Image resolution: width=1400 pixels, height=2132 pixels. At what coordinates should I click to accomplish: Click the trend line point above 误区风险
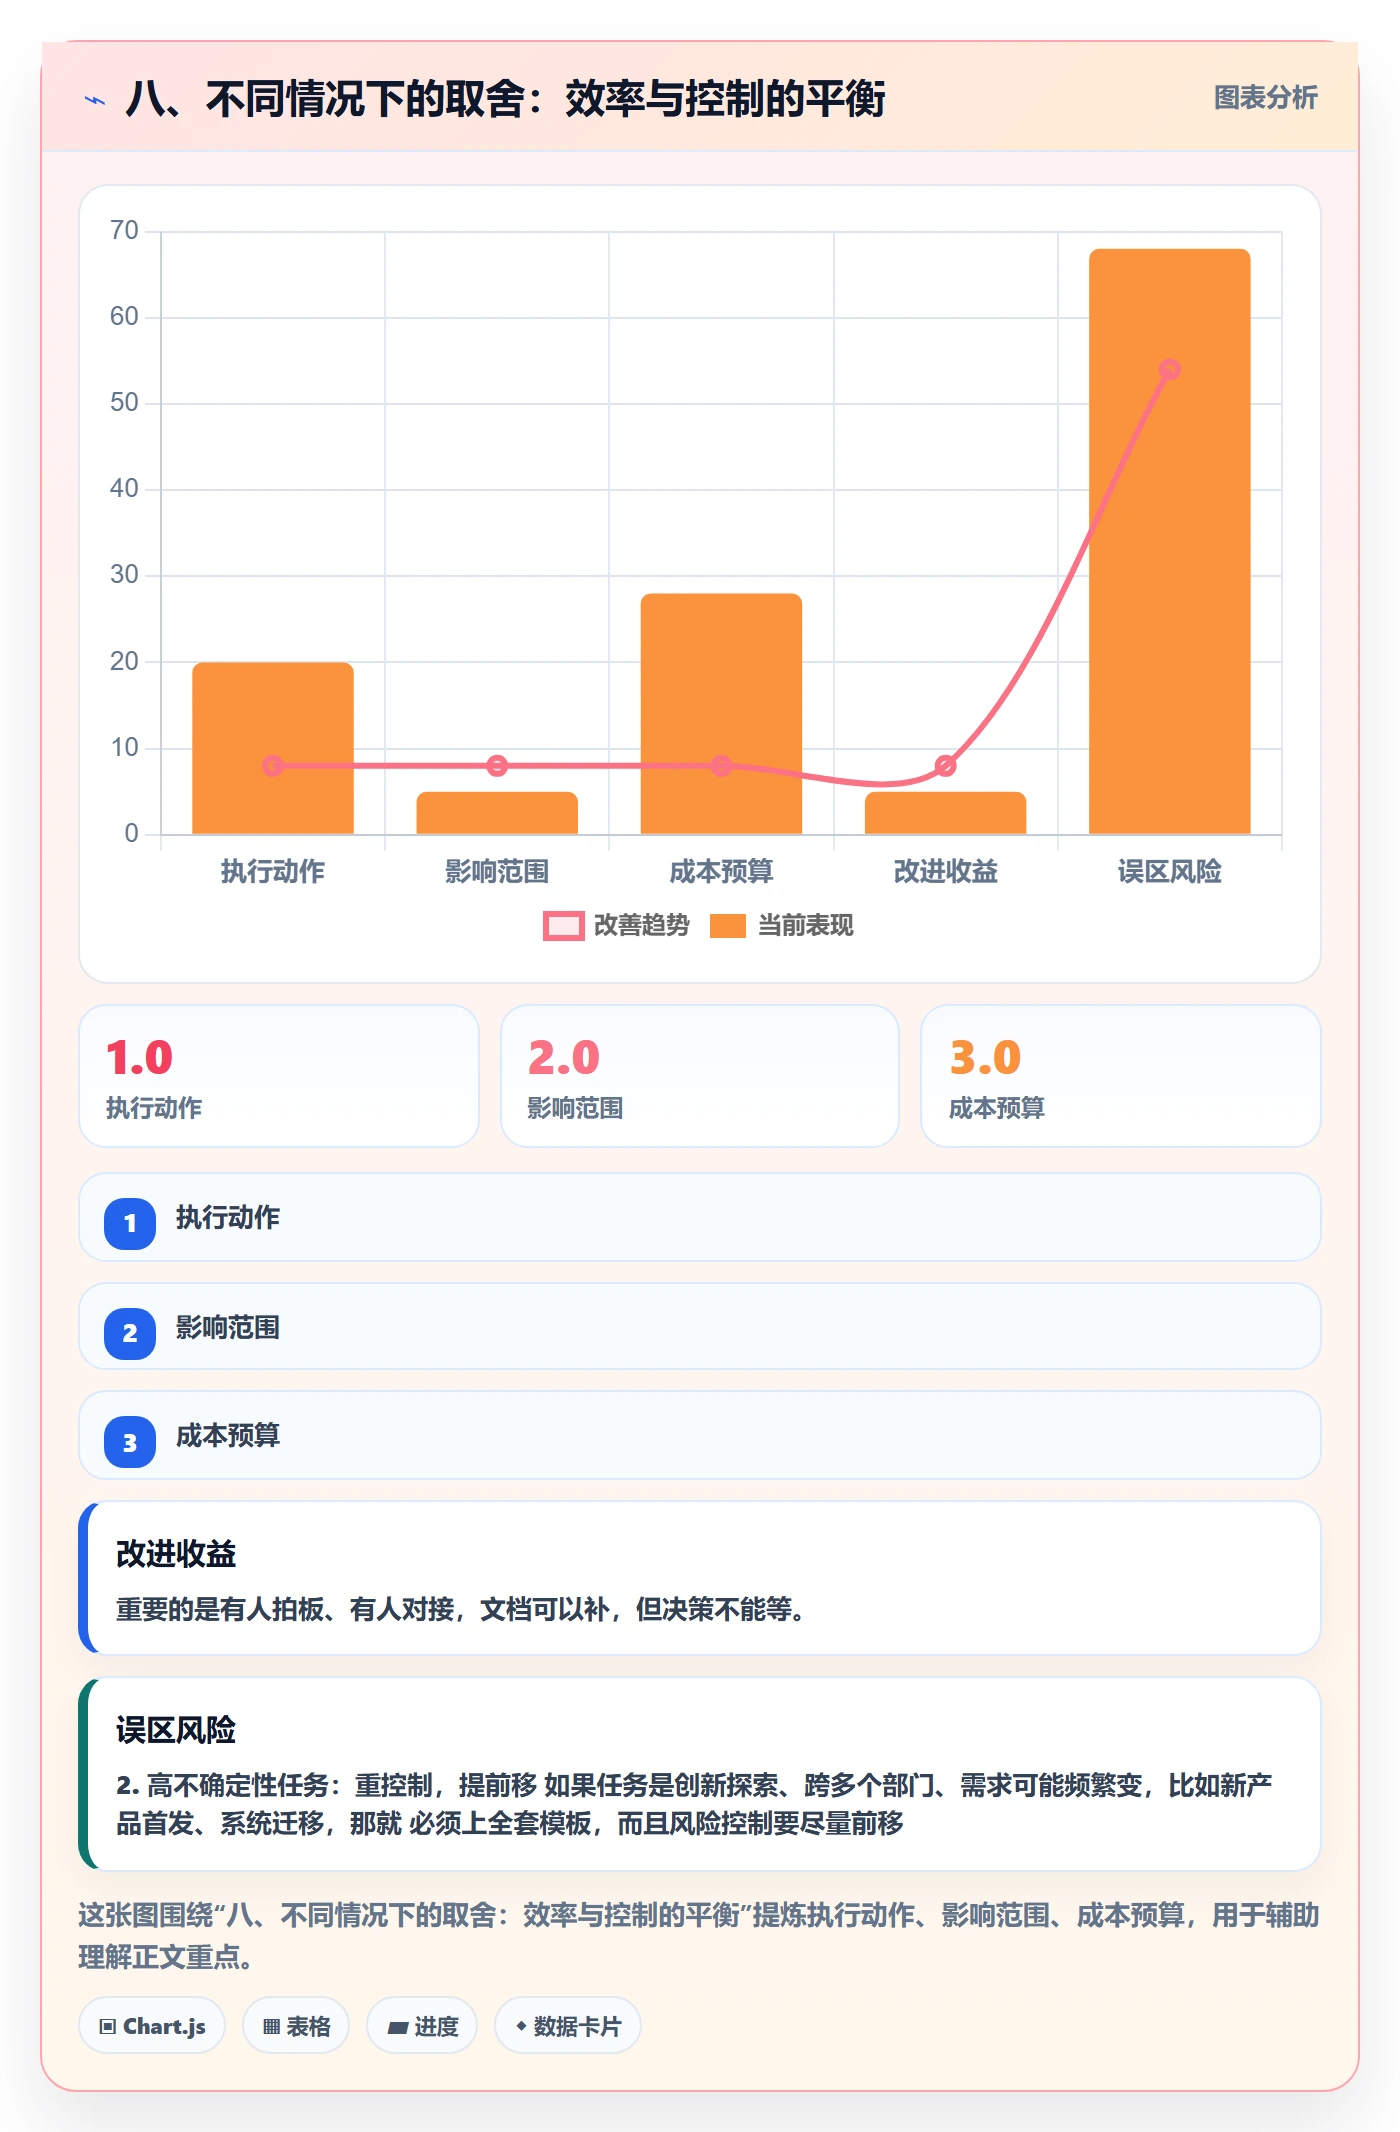point(1169,370)
